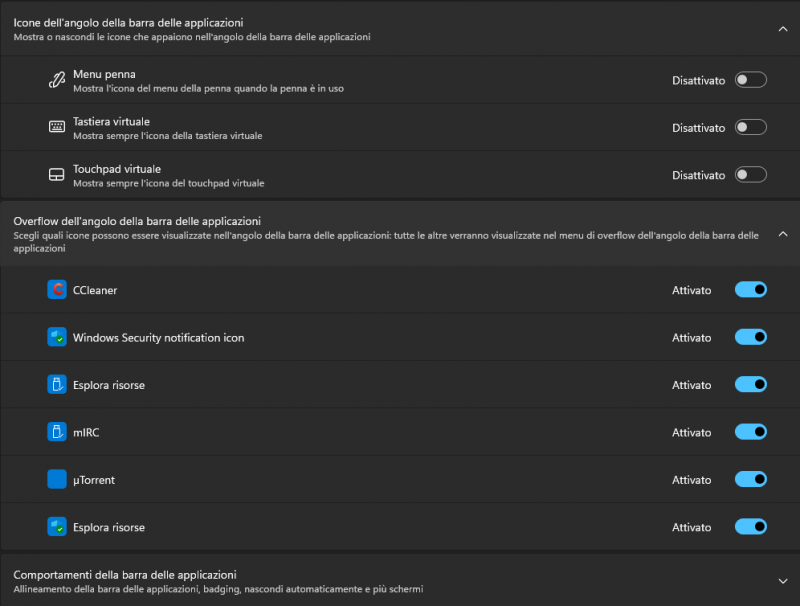This screenshot has height=606, width=800.
Task: Collapse the Overflow dell'angolo section
Action: coord(783,234)
